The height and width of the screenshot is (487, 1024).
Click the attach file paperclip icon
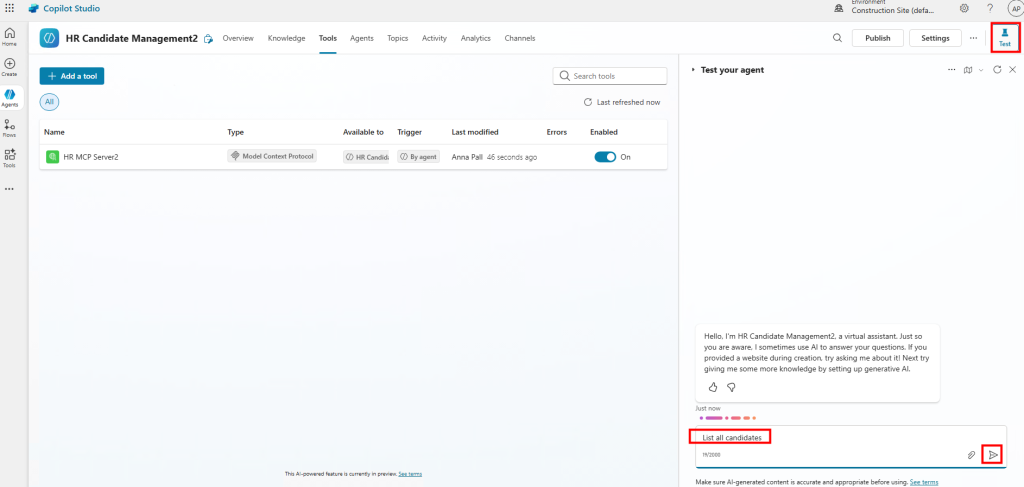pos(971,455)
